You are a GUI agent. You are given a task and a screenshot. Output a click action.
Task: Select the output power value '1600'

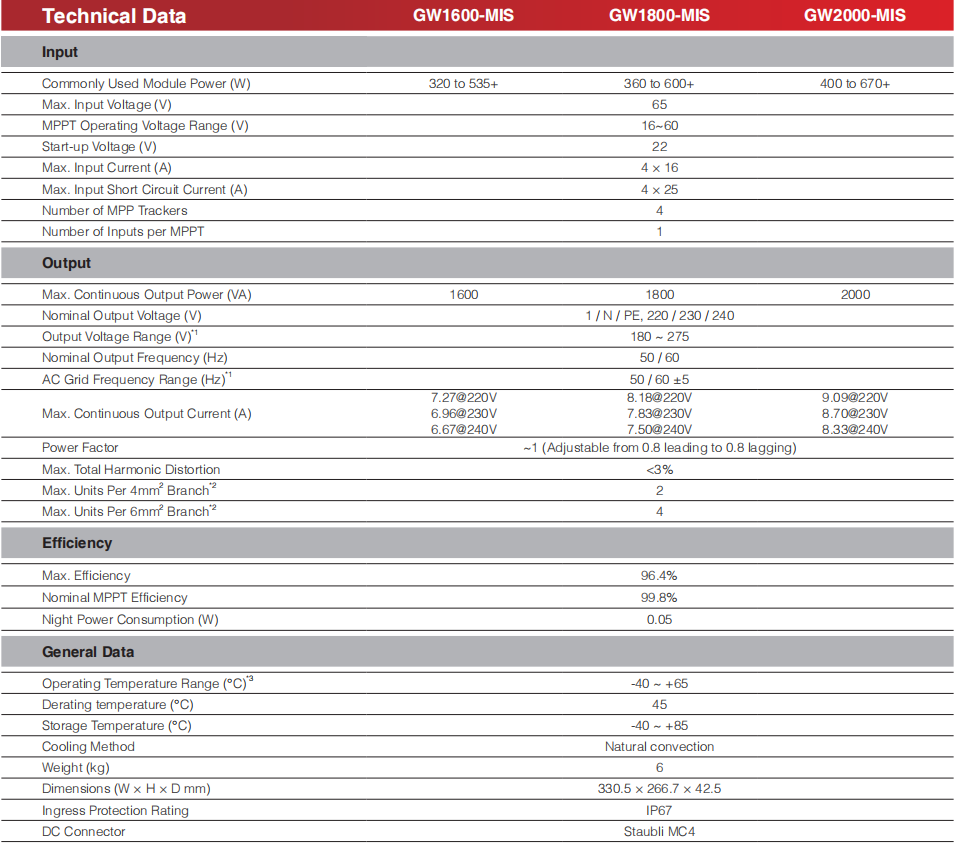click(x=464, y=295)
